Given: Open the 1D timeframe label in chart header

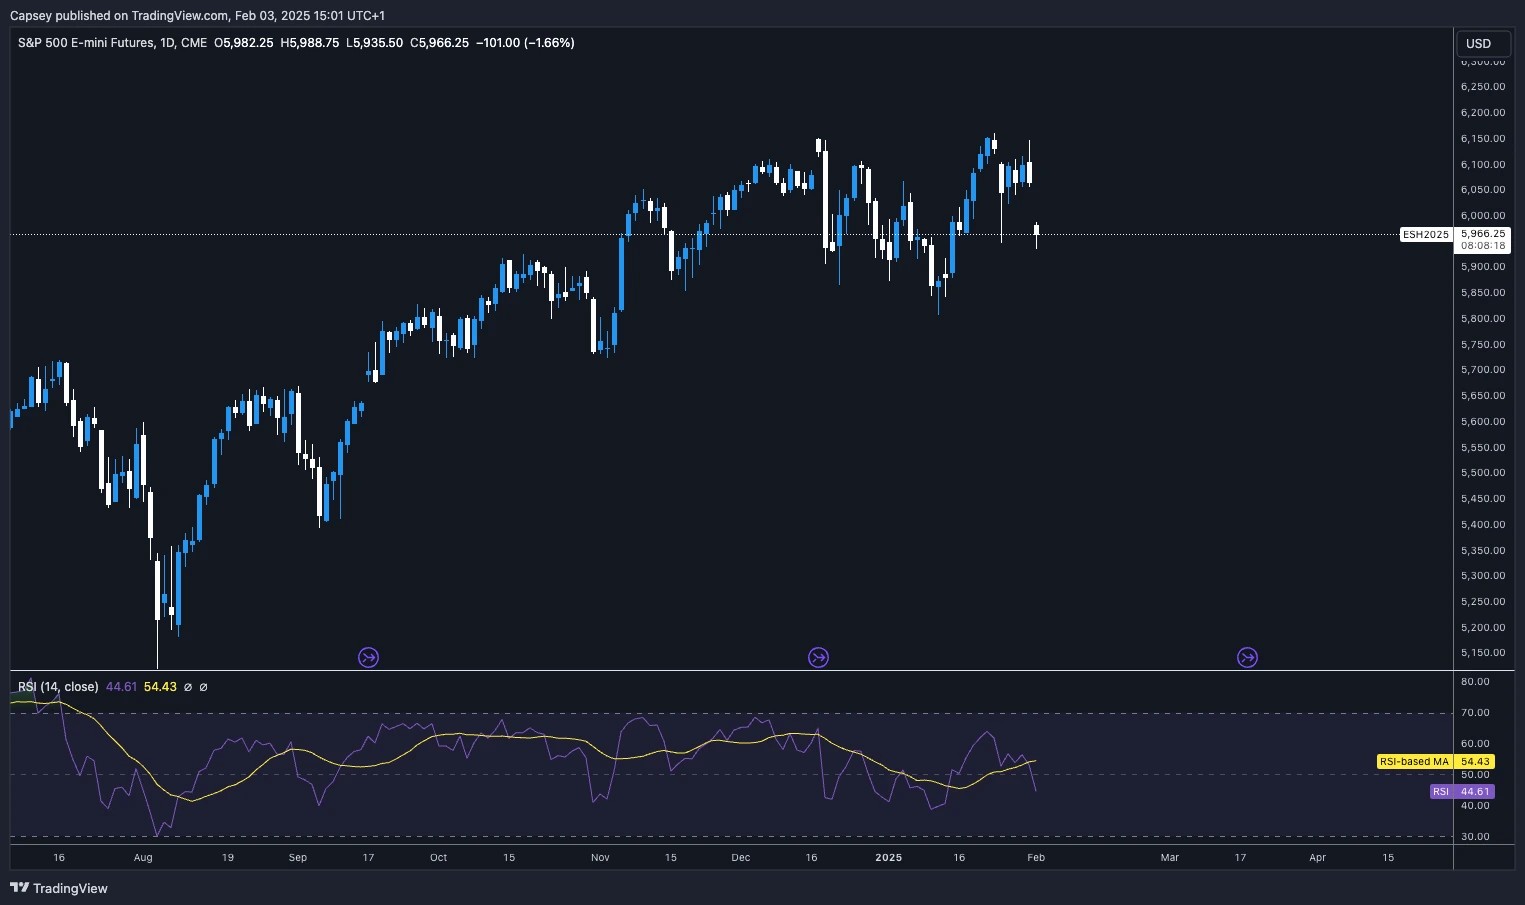Looking at the screenshot, I should [x=166, y=43].
